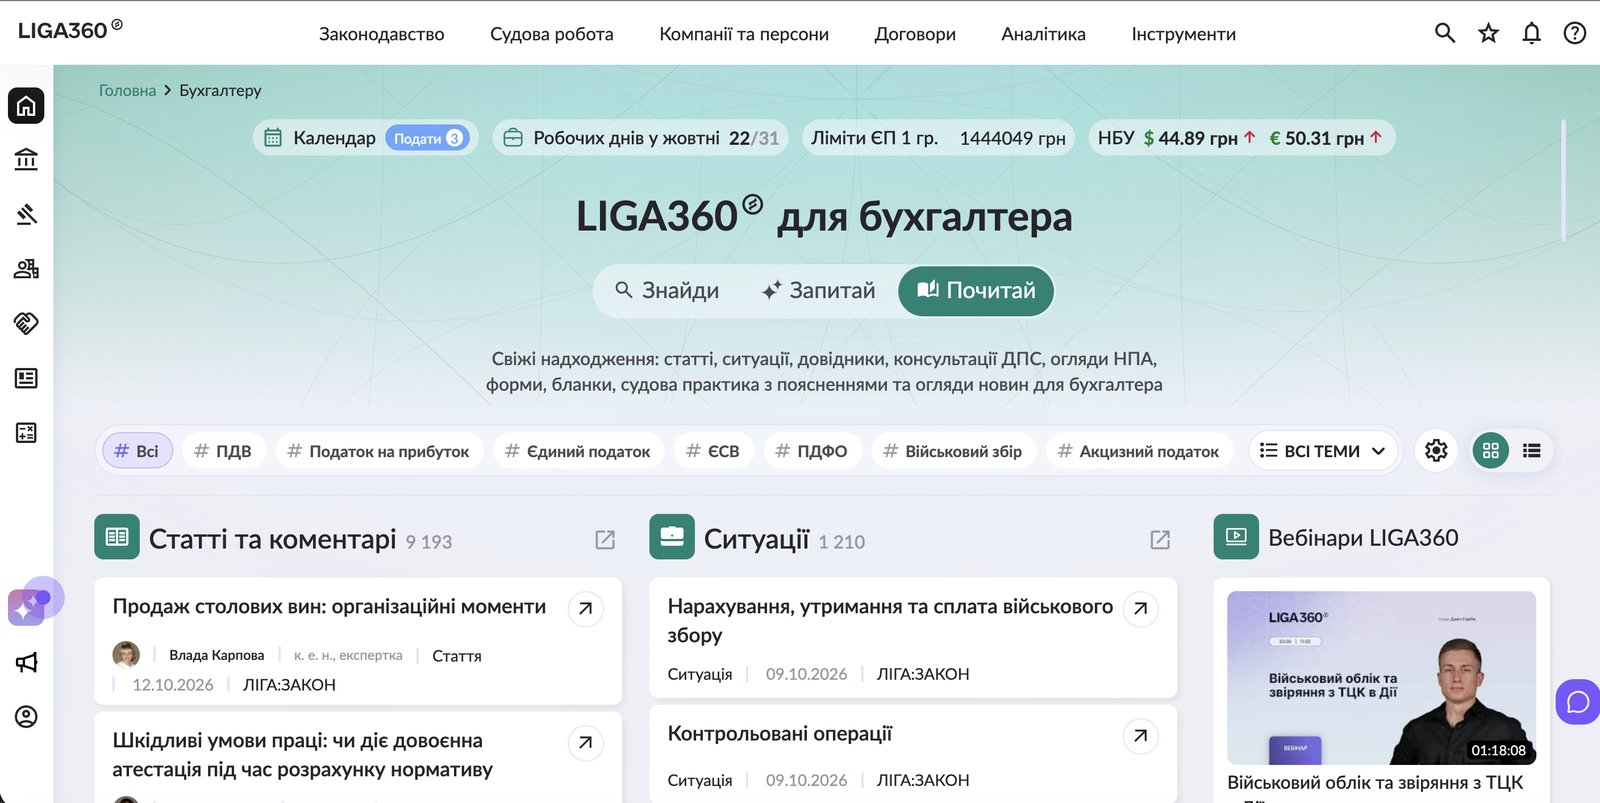Open the newspaper sidebar icon

26,378
